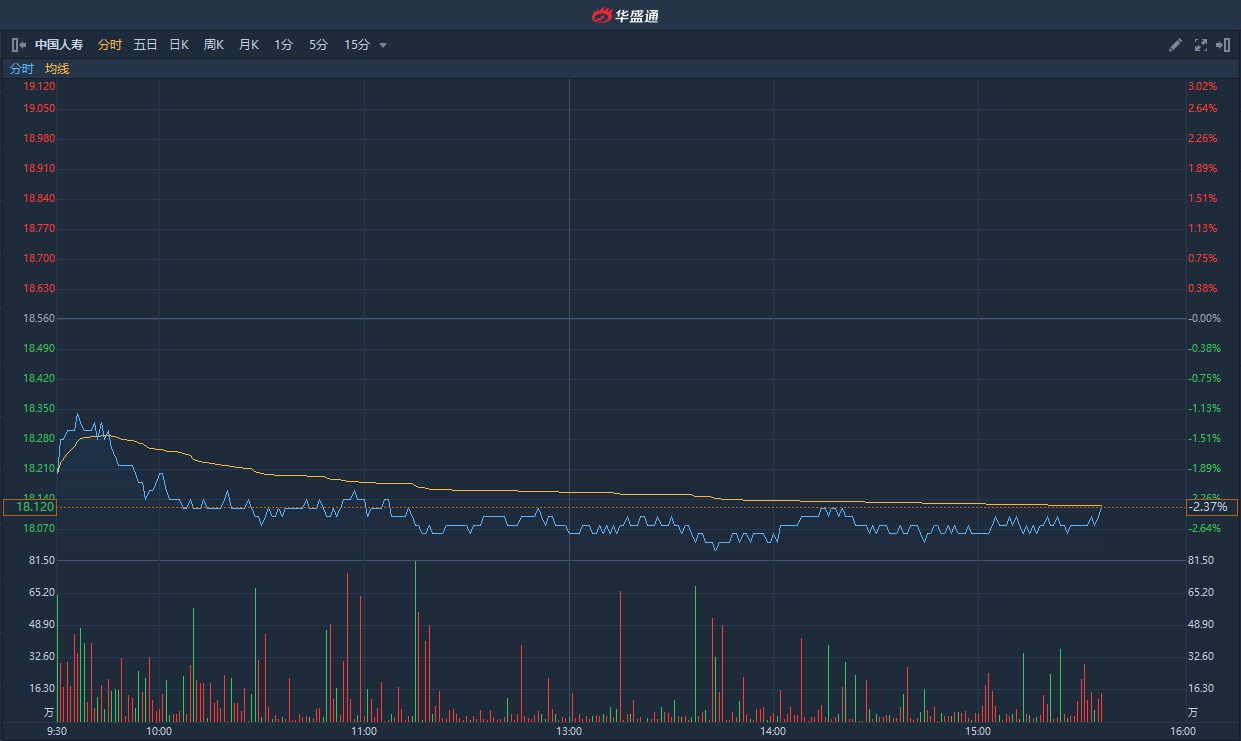The image size is (1241, 741).
Task: Select the active 分时 intraday tab
Action: pyautogui.click(x=110, y=45)
